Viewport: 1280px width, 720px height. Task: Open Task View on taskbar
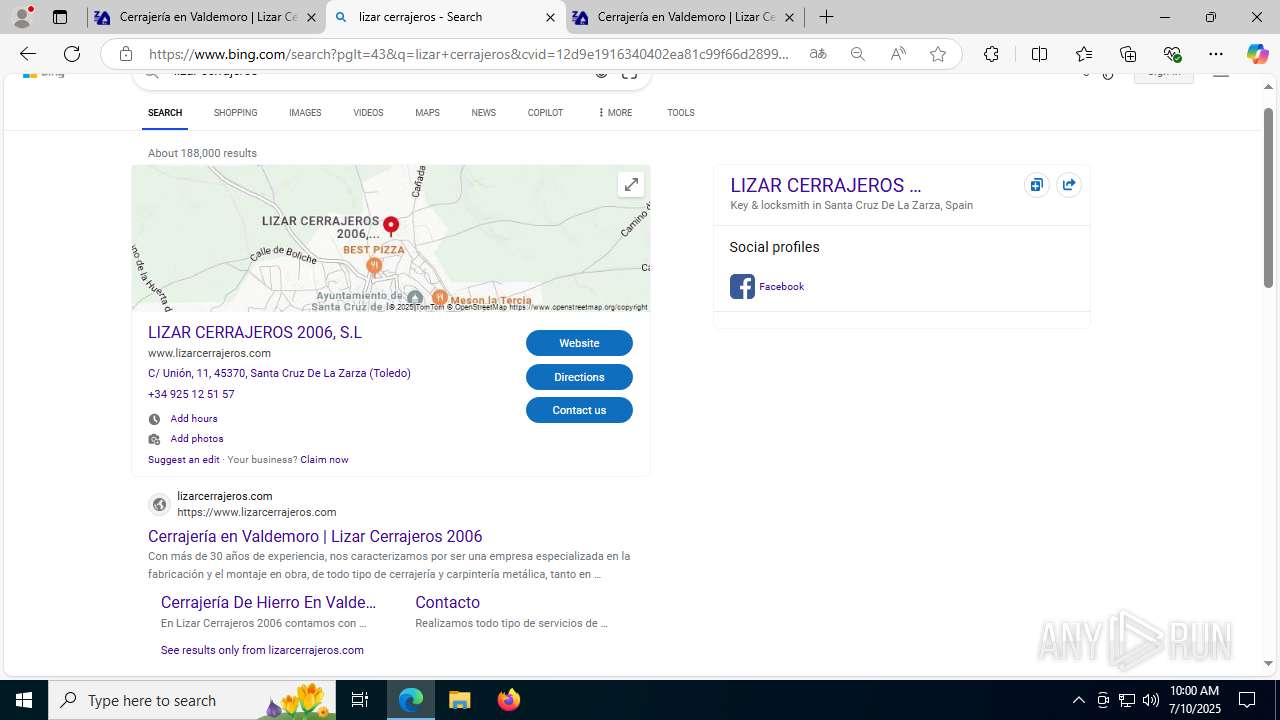tap(360, 700)
